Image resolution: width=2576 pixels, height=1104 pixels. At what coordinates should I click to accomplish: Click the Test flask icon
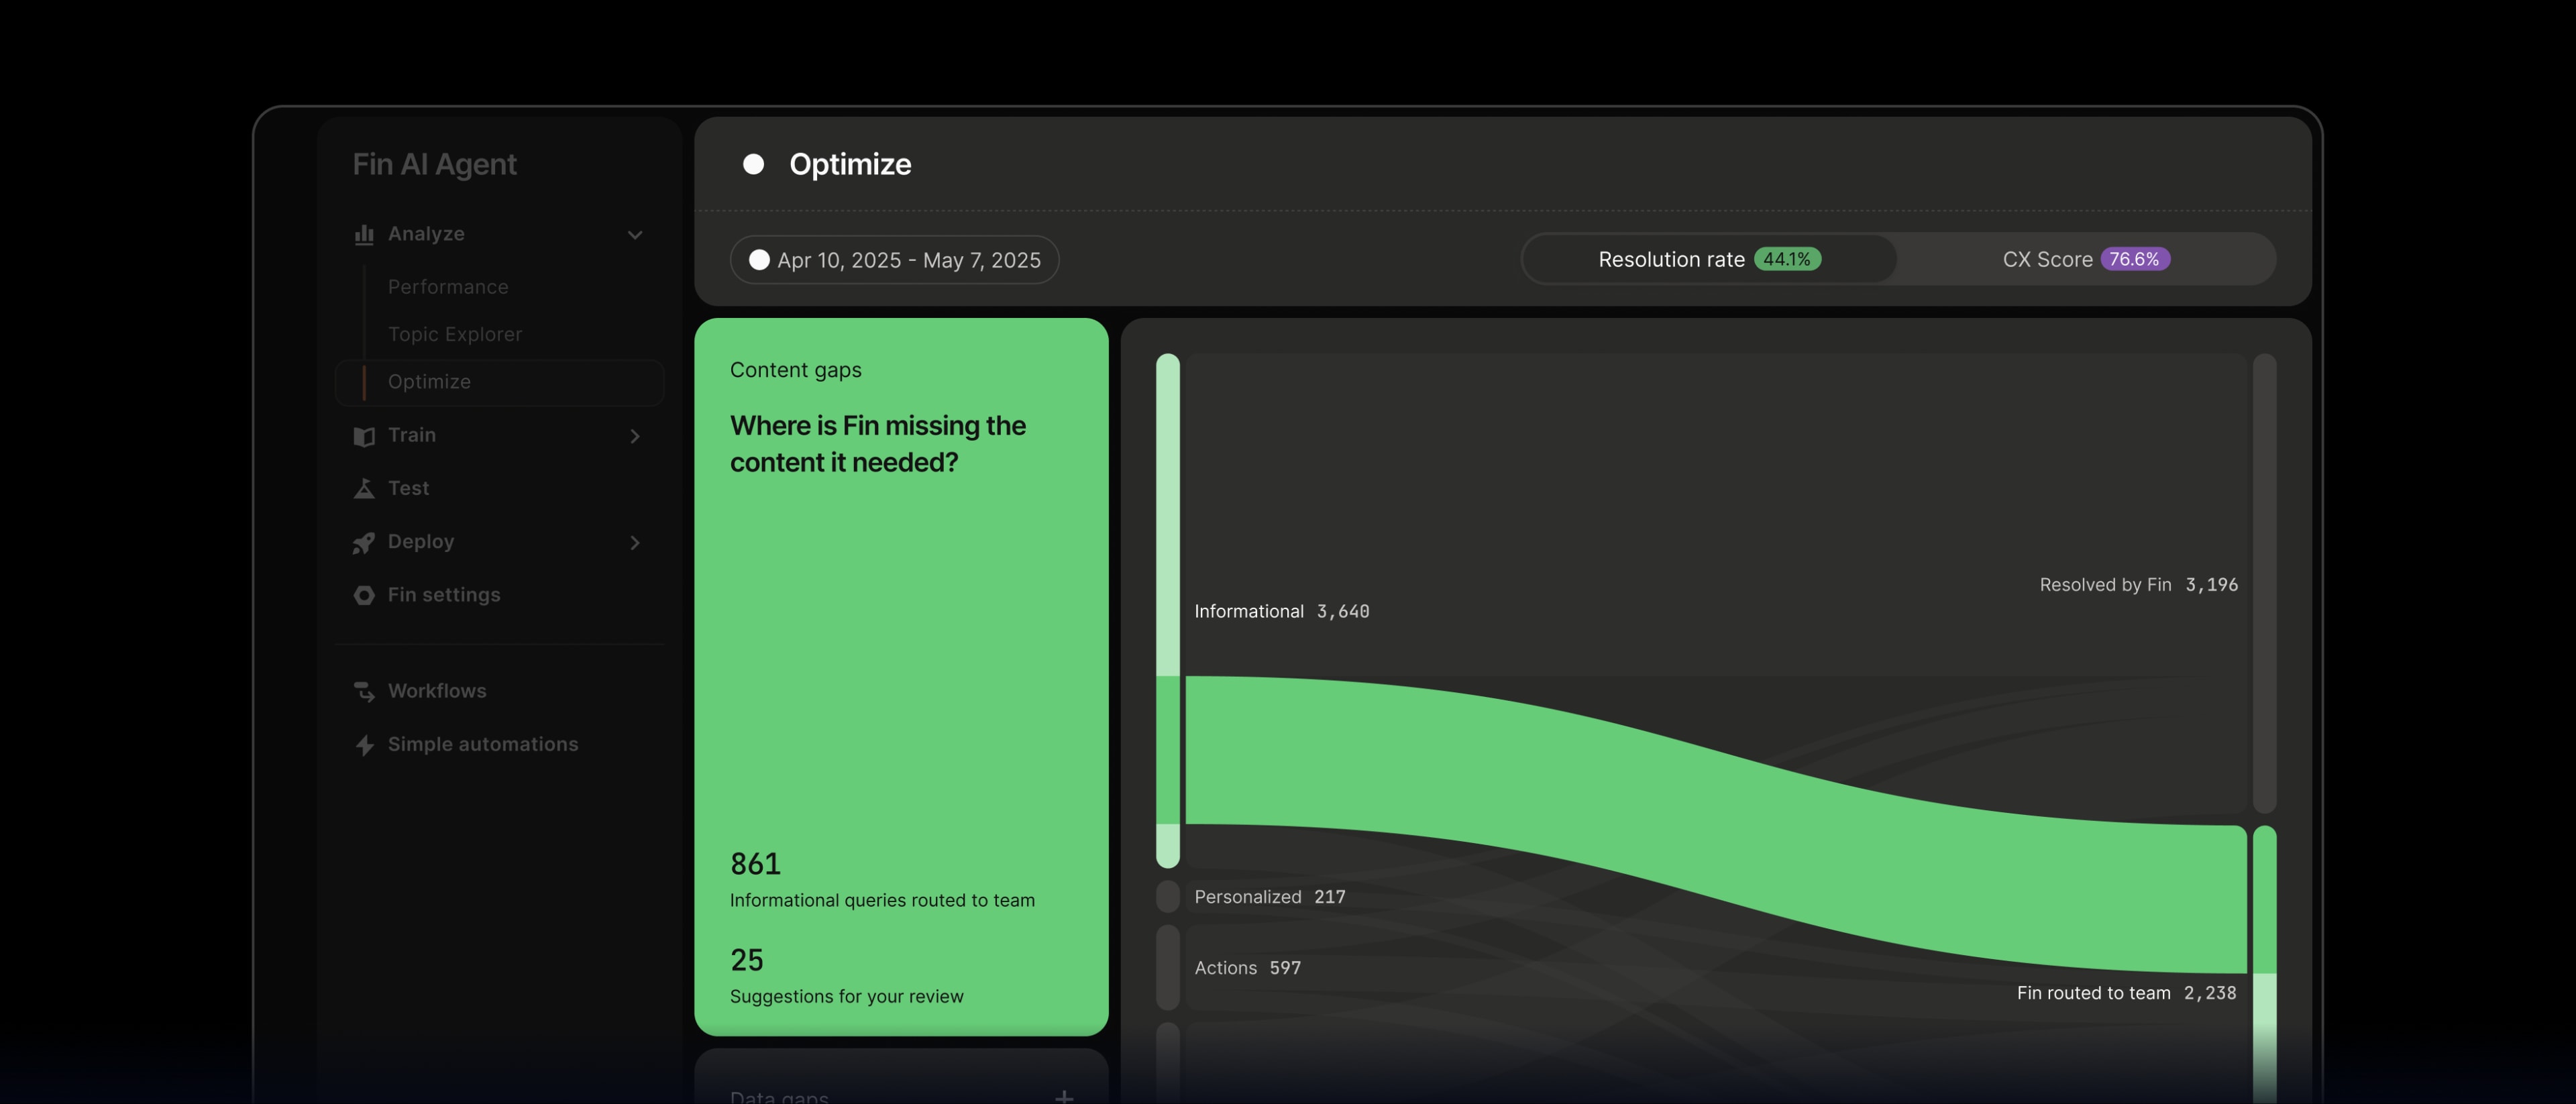coord(364,488)
